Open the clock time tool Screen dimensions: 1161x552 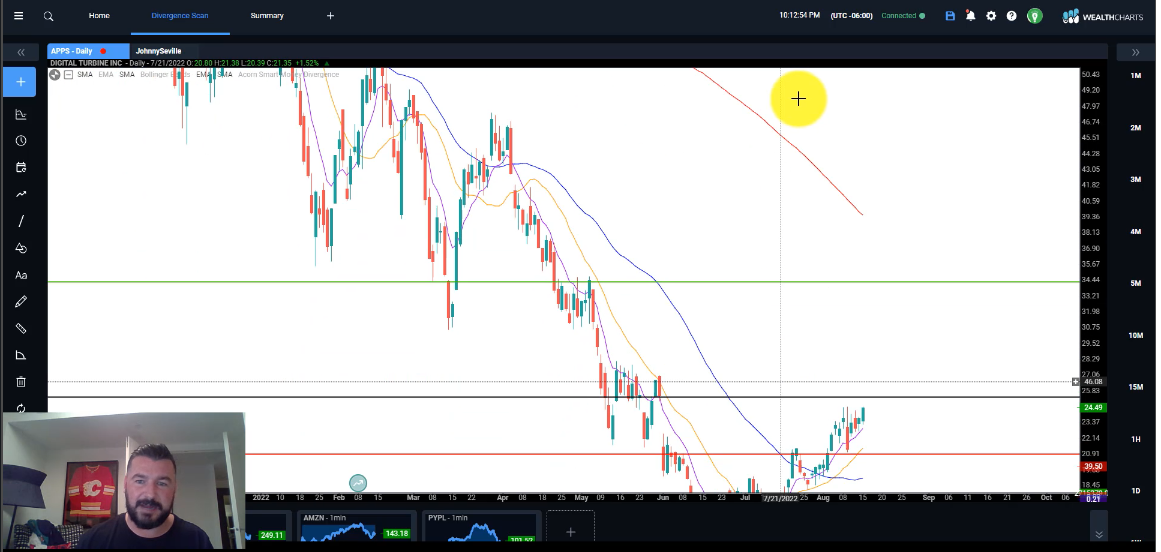click(21, 141)
